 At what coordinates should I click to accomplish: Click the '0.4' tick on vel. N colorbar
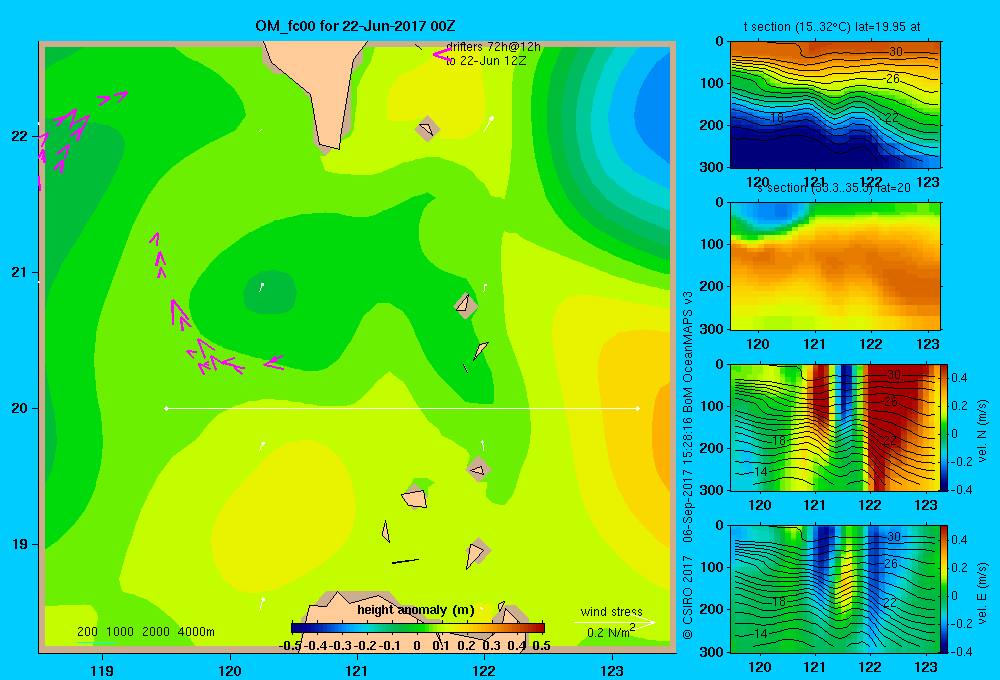(x=959, y=378)
